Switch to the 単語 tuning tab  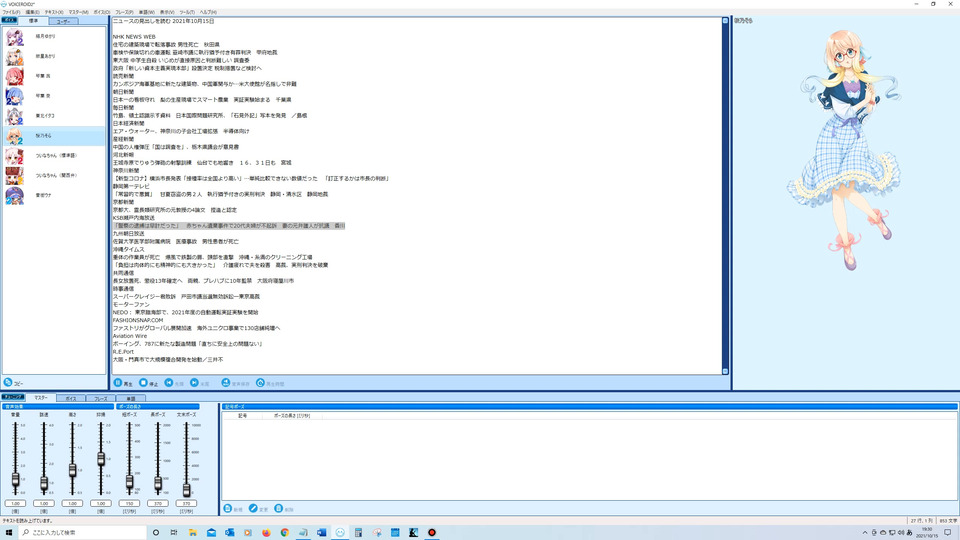(130, 399)
